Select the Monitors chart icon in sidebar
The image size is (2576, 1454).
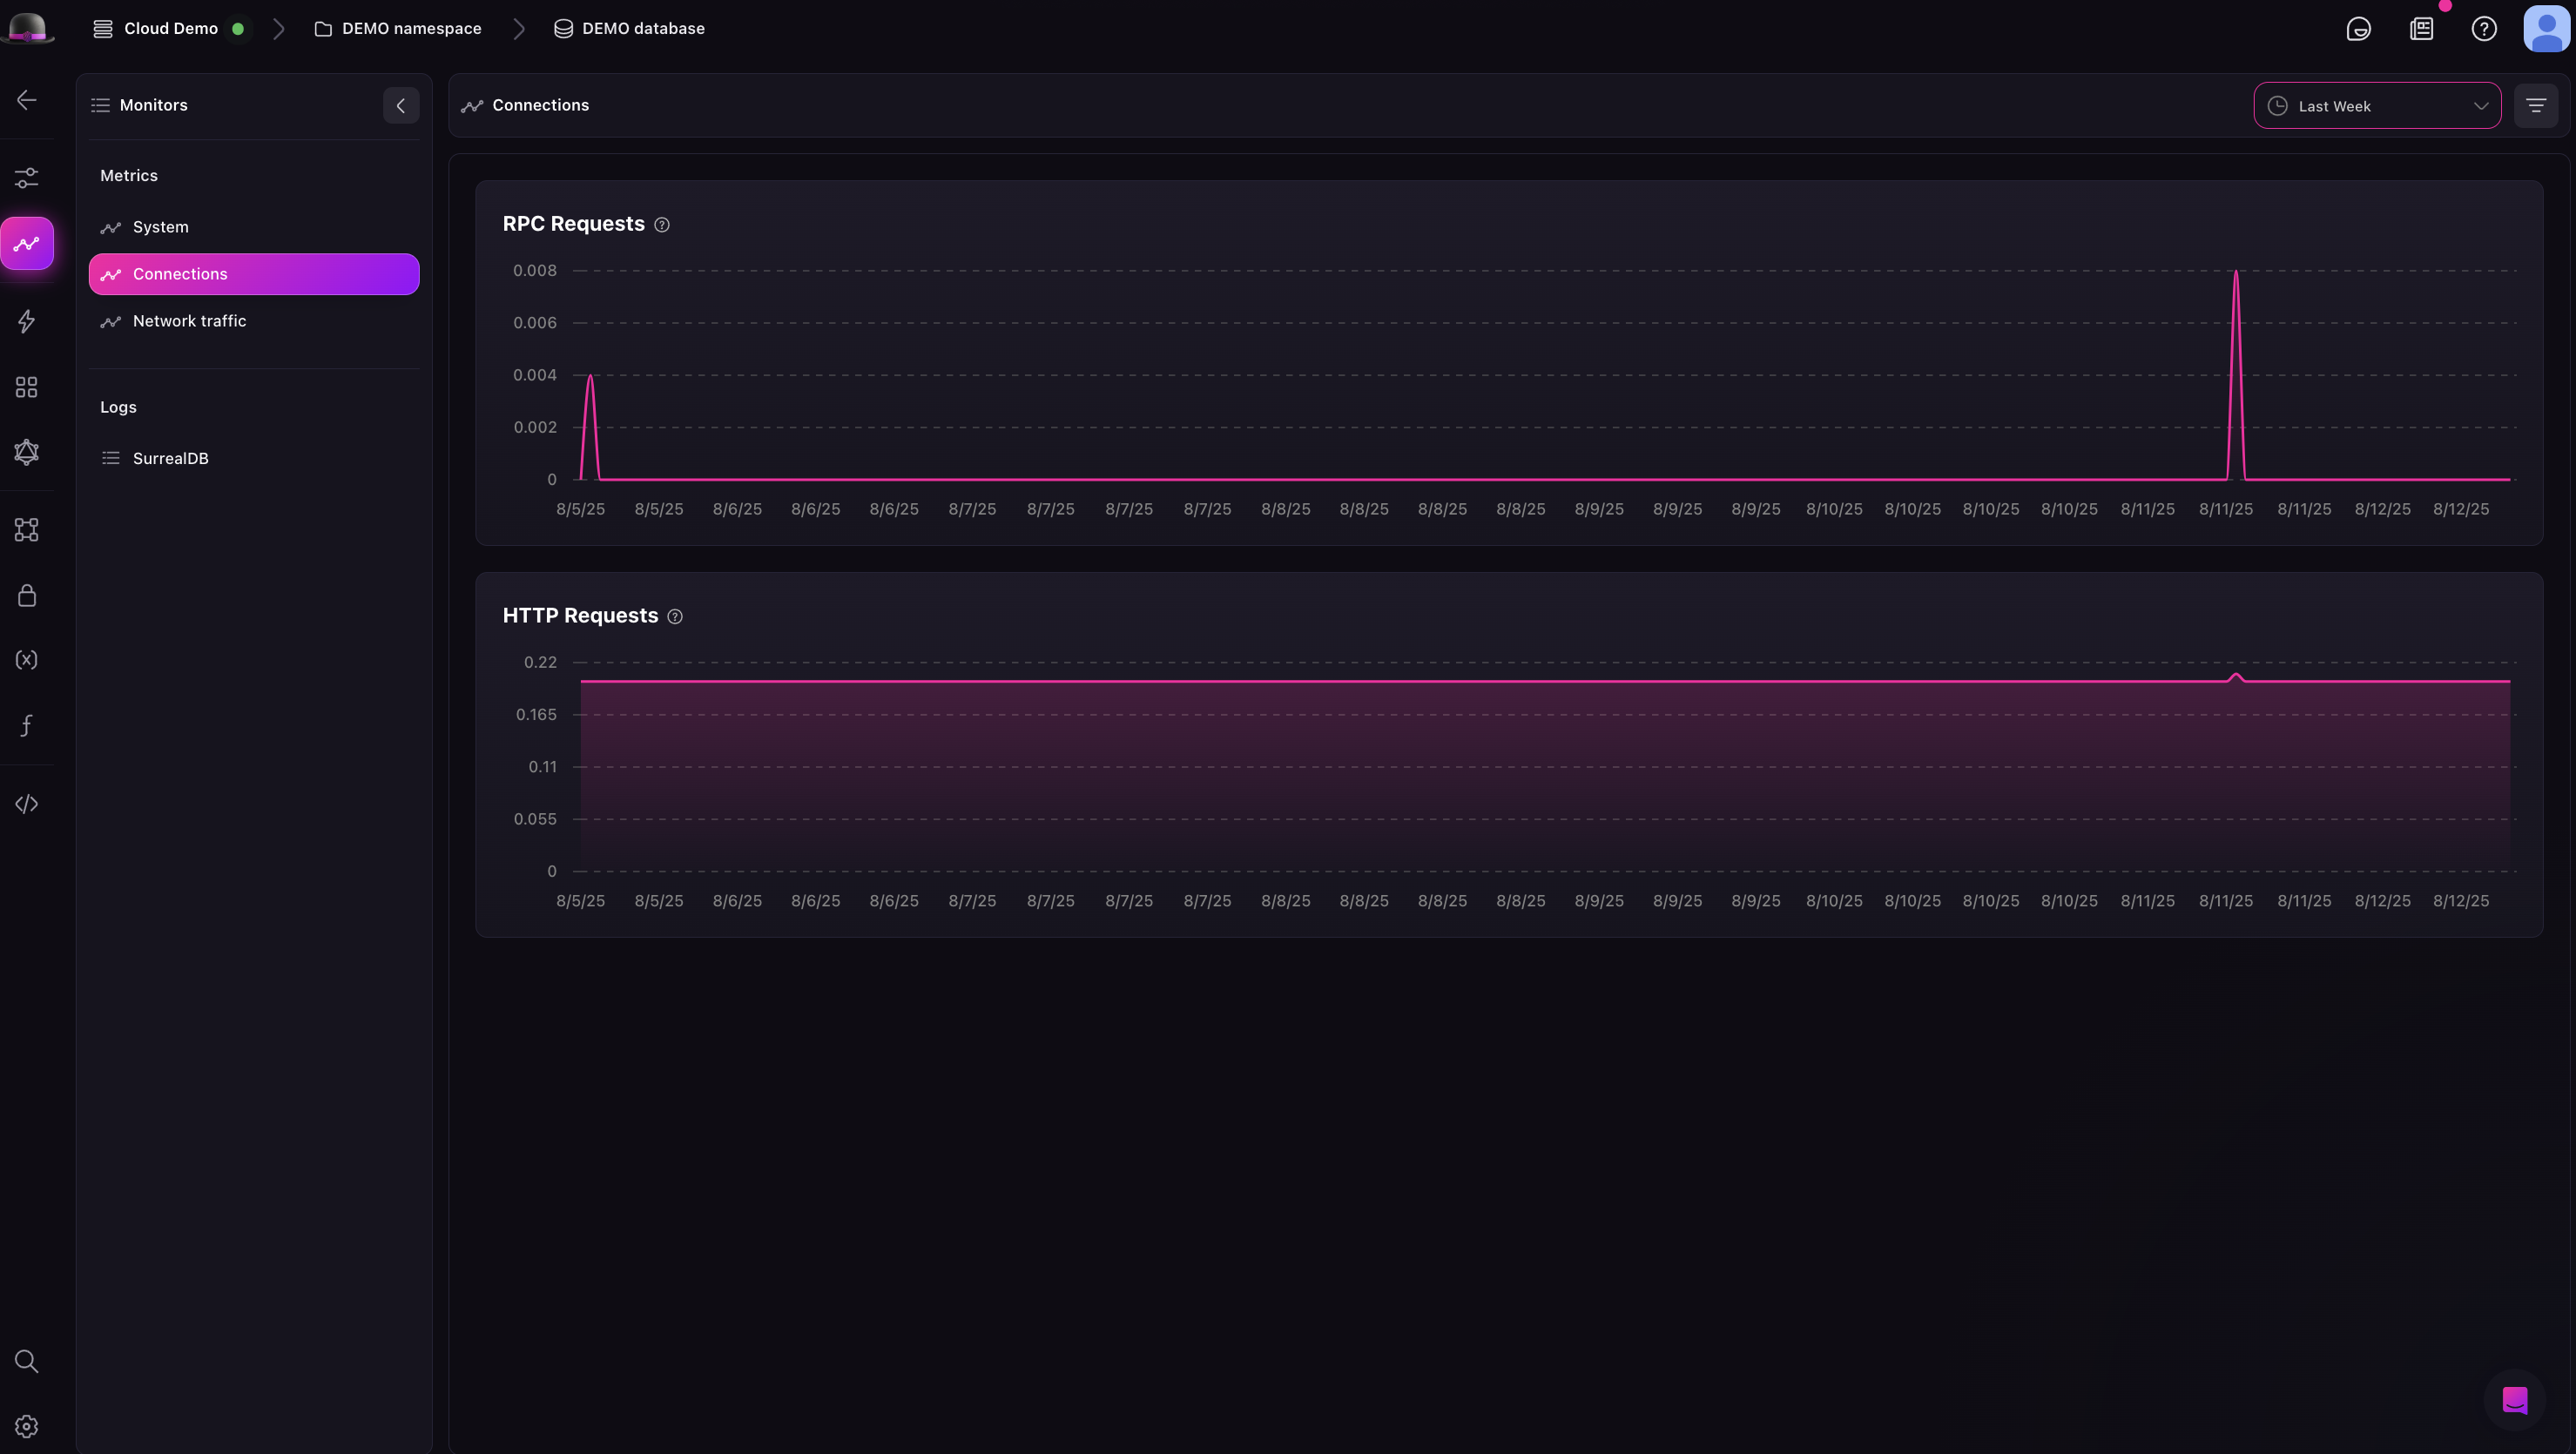[26, 242]
